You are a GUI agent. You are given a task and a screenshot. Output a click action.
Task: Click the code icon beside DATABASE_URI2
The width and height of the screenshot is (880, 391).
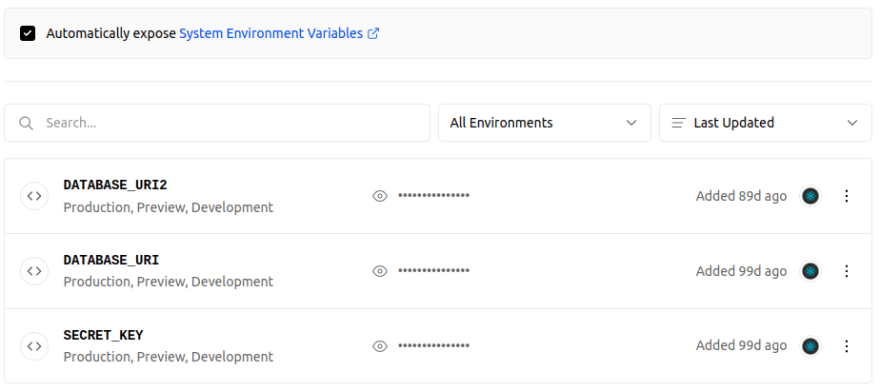pyautogui.click(x=34, y=196)
